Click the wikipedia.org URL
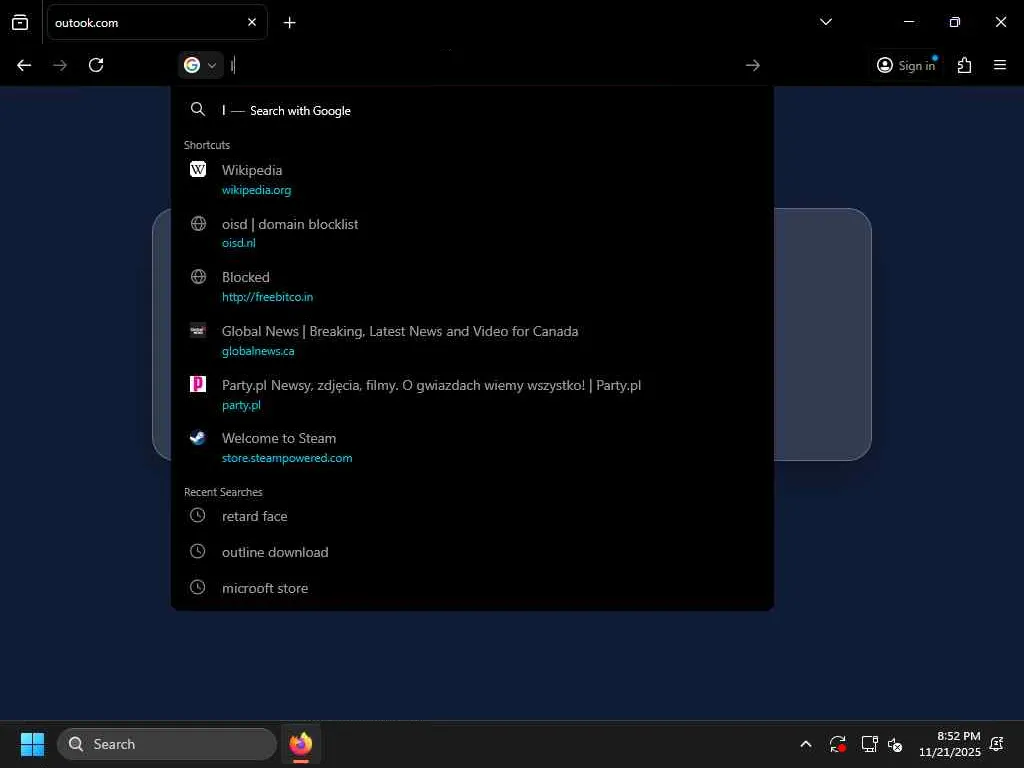 pos(257,190)
